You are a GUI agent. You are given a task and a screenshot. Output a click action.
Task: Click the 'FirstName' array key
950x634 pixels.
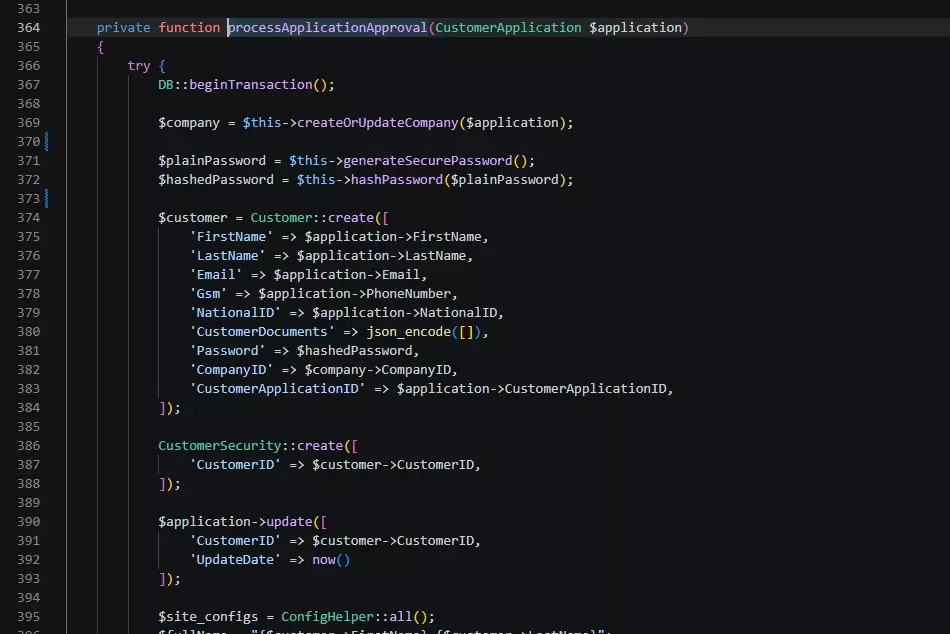point(231,236)
